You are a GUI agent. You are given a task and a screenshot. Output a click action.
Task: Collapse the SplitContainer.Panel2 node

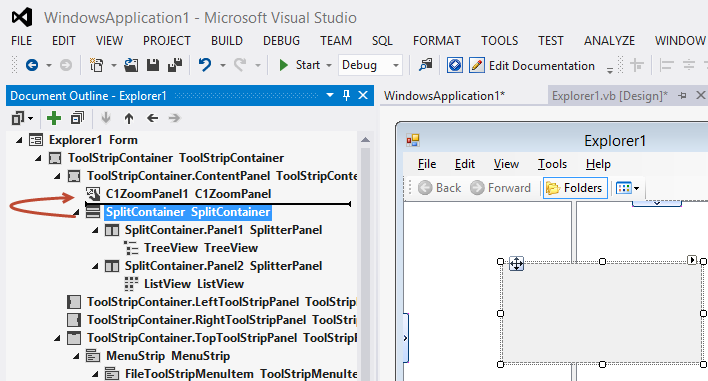click(95, 266)
